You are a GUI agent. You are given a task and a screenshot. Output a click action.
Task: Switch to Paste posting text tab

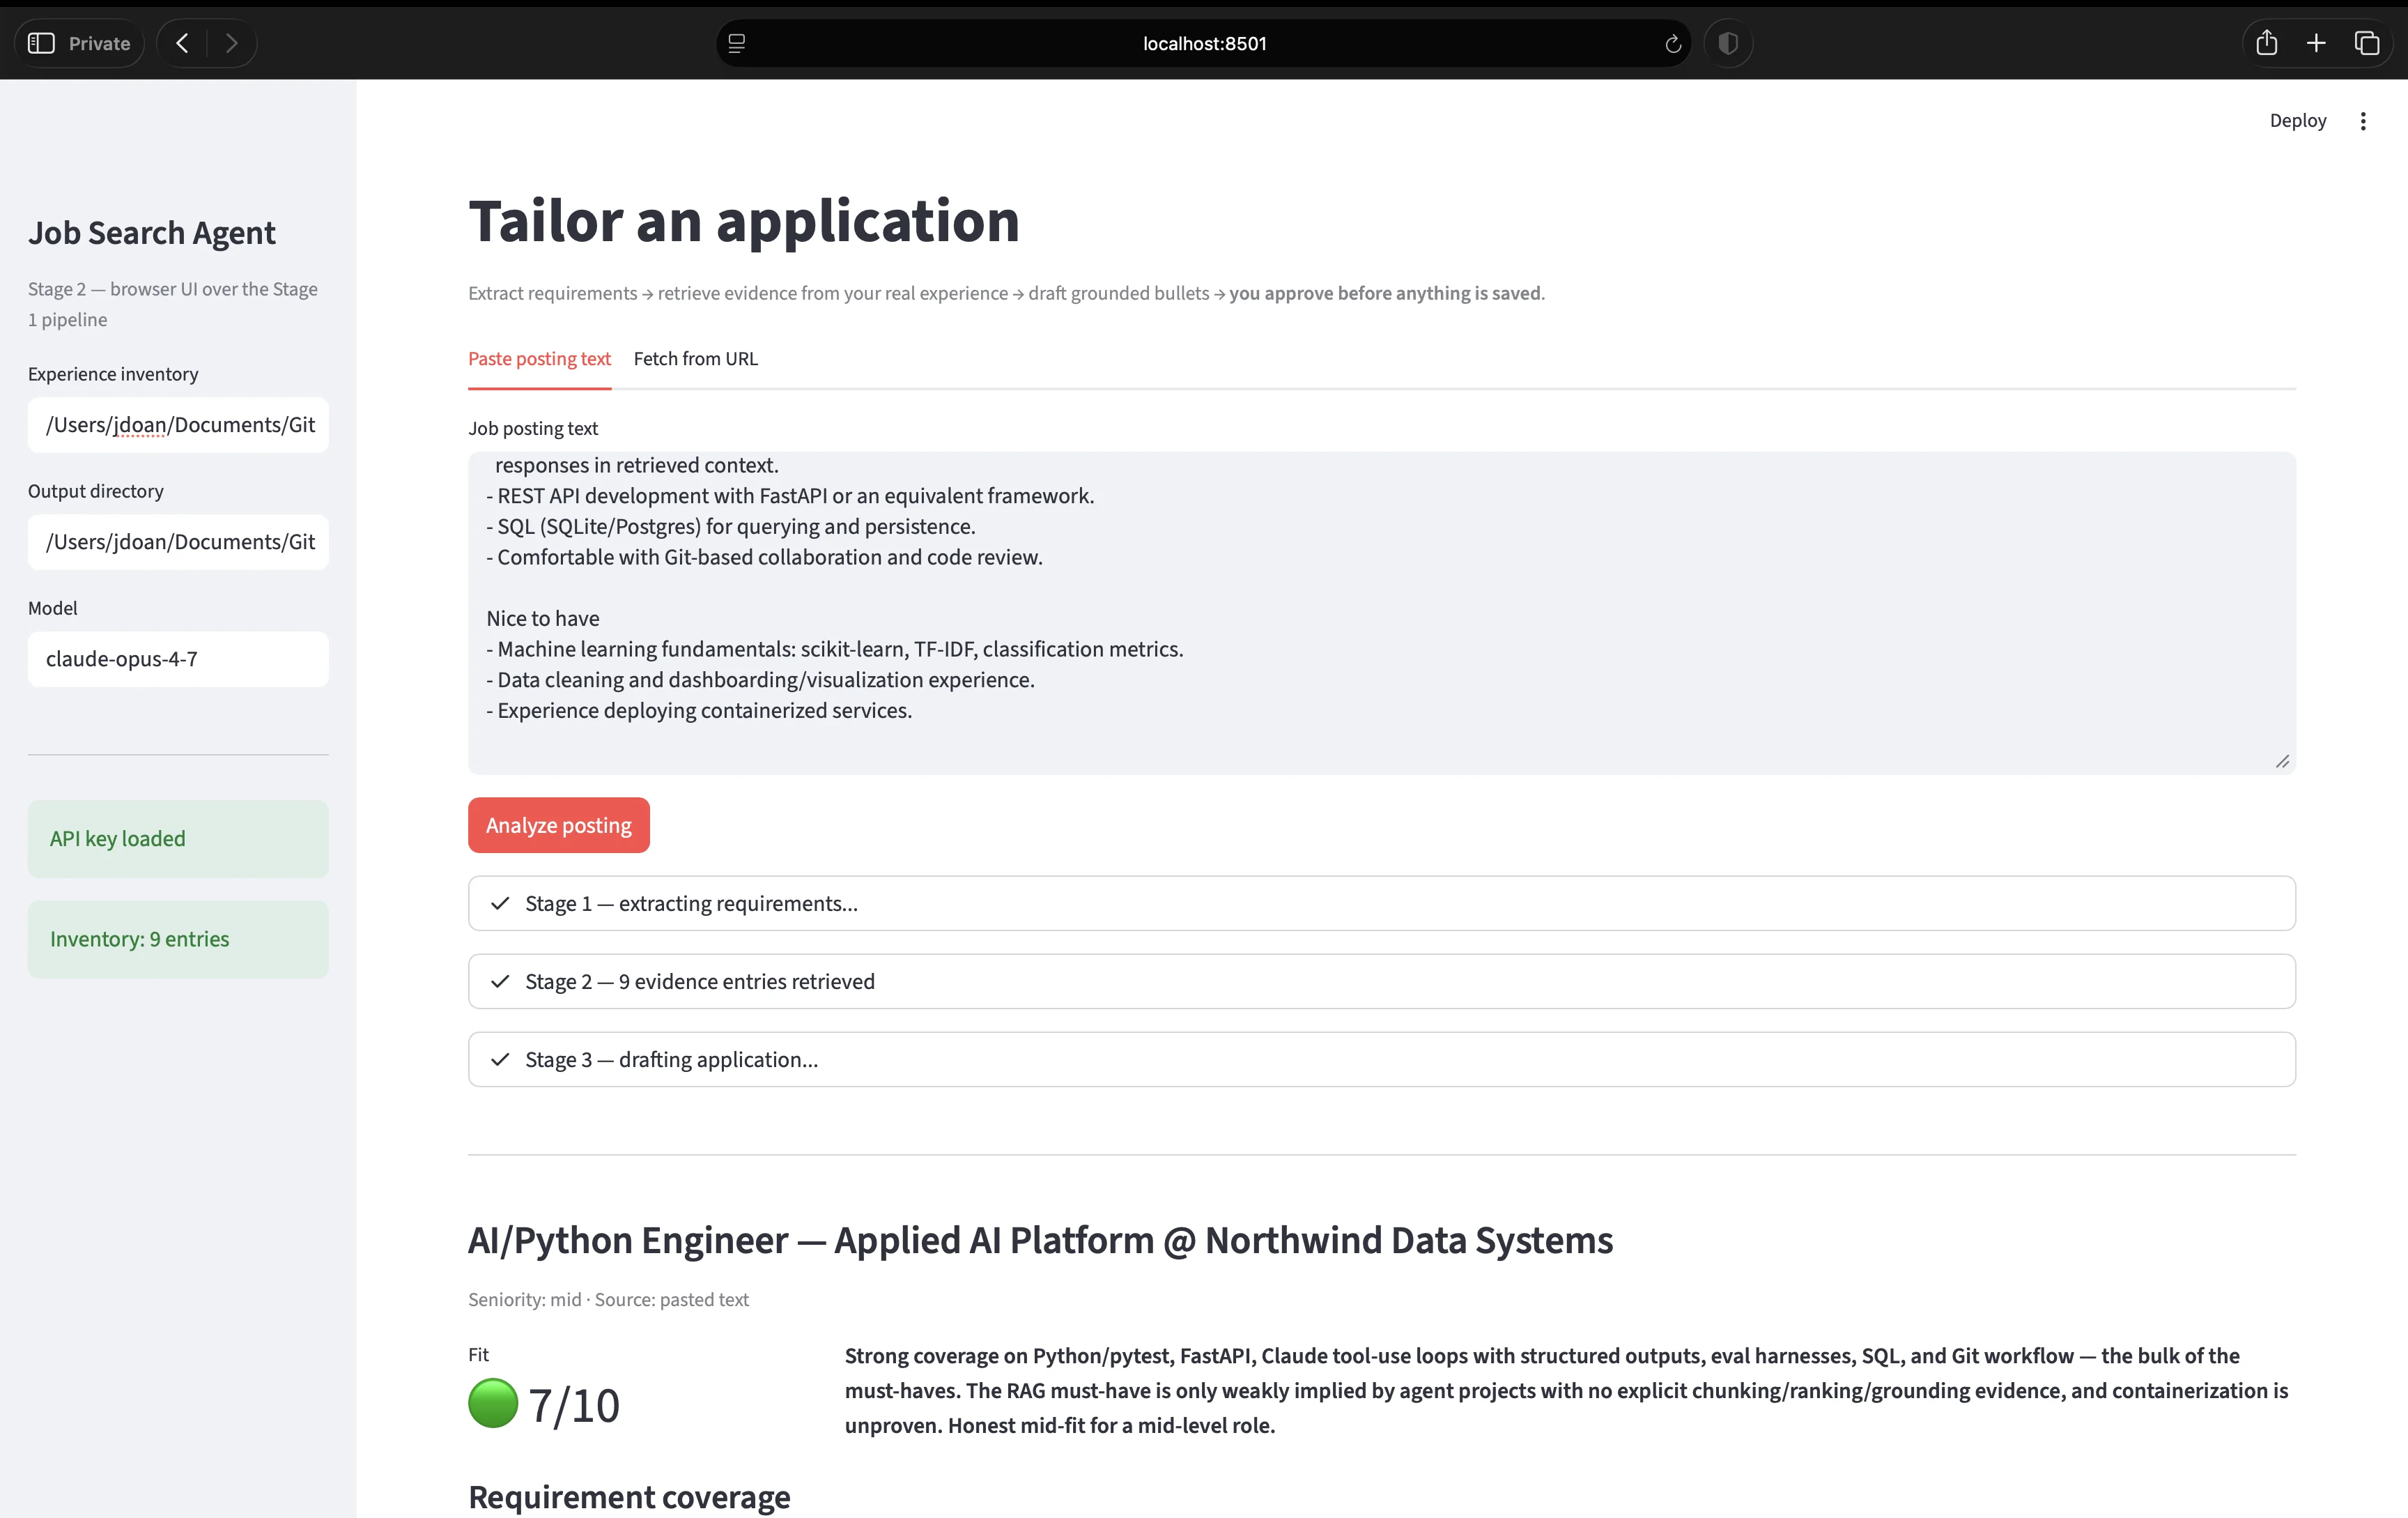pyautogui.click(x=539, y=359)
